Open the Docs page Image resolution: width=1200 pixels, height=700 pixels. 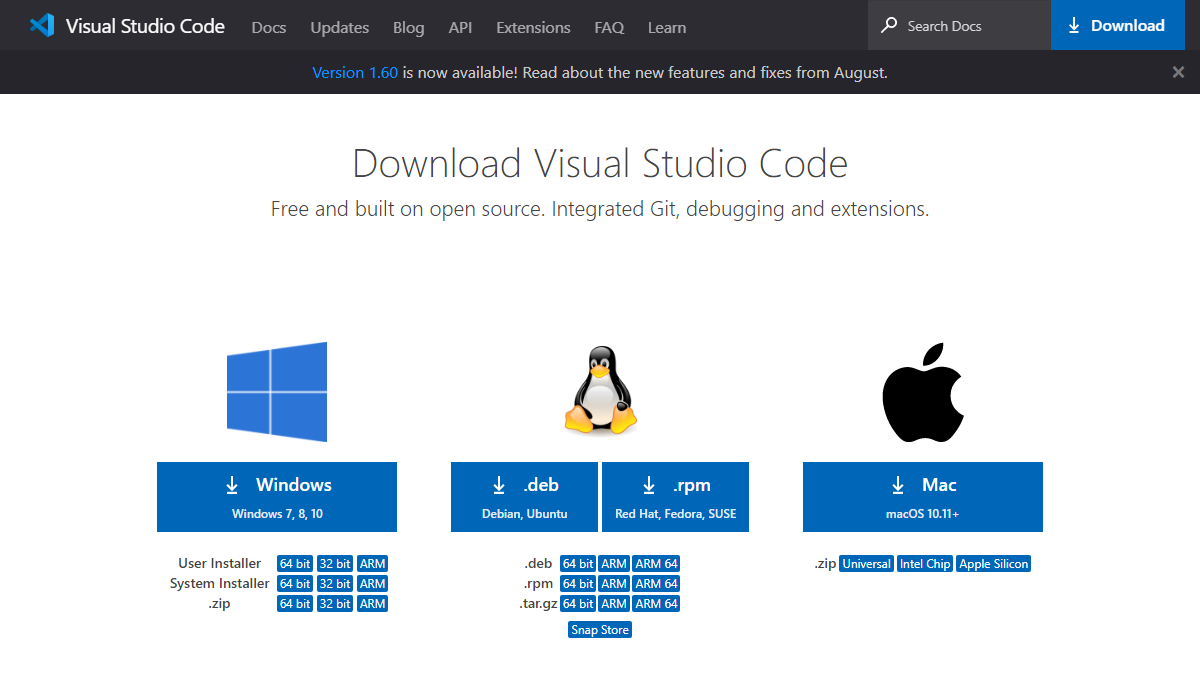[268, 27]
